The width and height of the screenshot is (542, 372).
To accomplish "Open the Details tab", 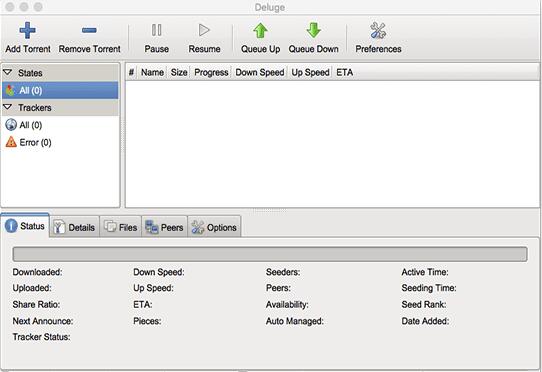I will click(x=75, y=227).
